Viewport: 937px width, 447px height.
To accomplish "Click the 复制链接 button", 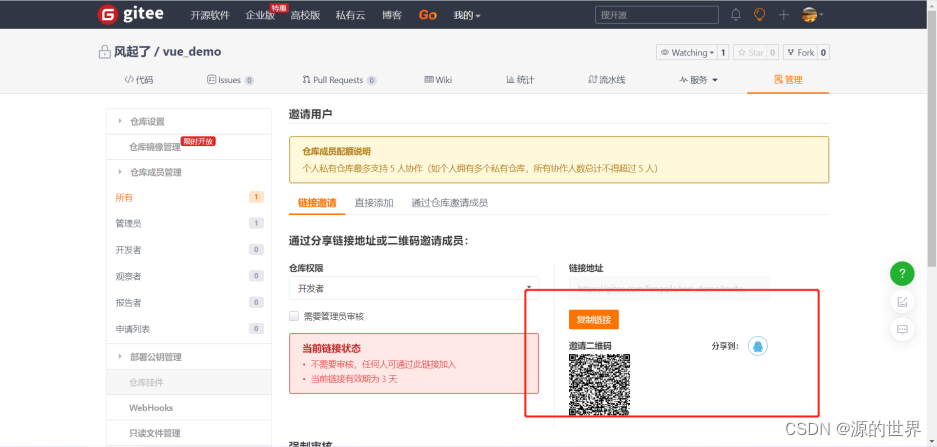I will pyautogui.click(x=593, y=319).
